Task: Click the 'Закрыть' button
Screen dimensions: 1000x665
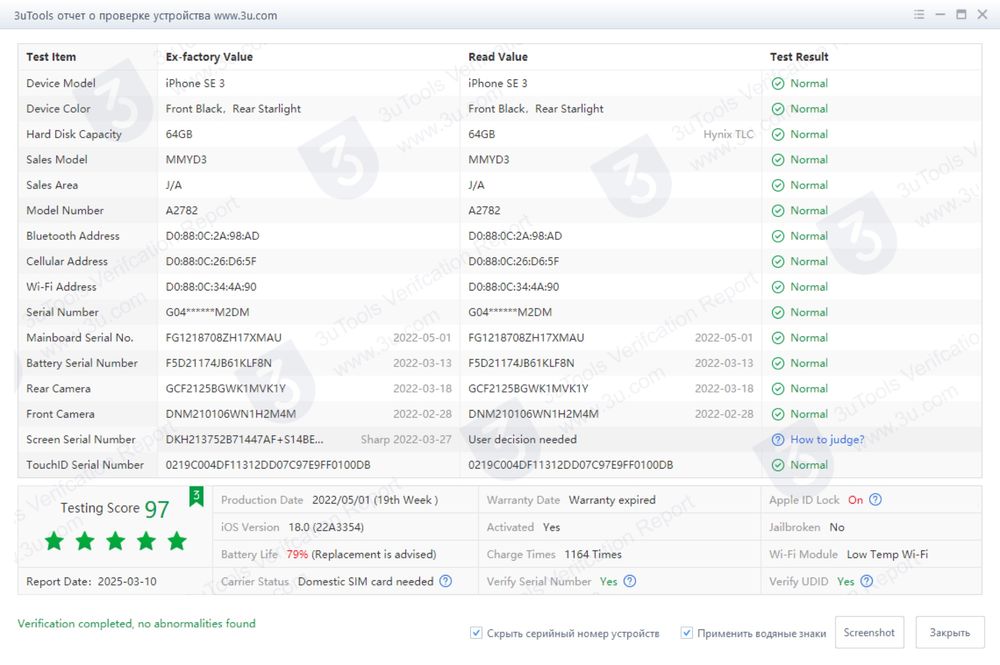Action: (x=950, y=632)
